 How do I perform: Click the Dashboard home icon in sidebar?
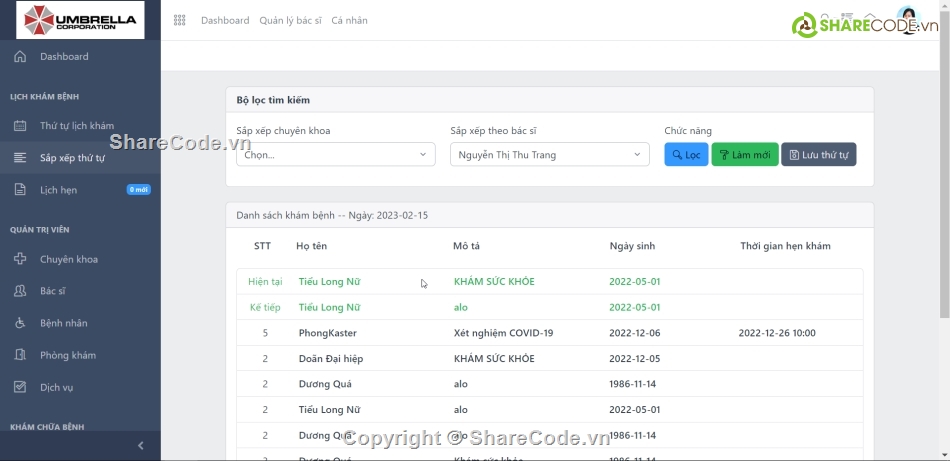(20, 57)
